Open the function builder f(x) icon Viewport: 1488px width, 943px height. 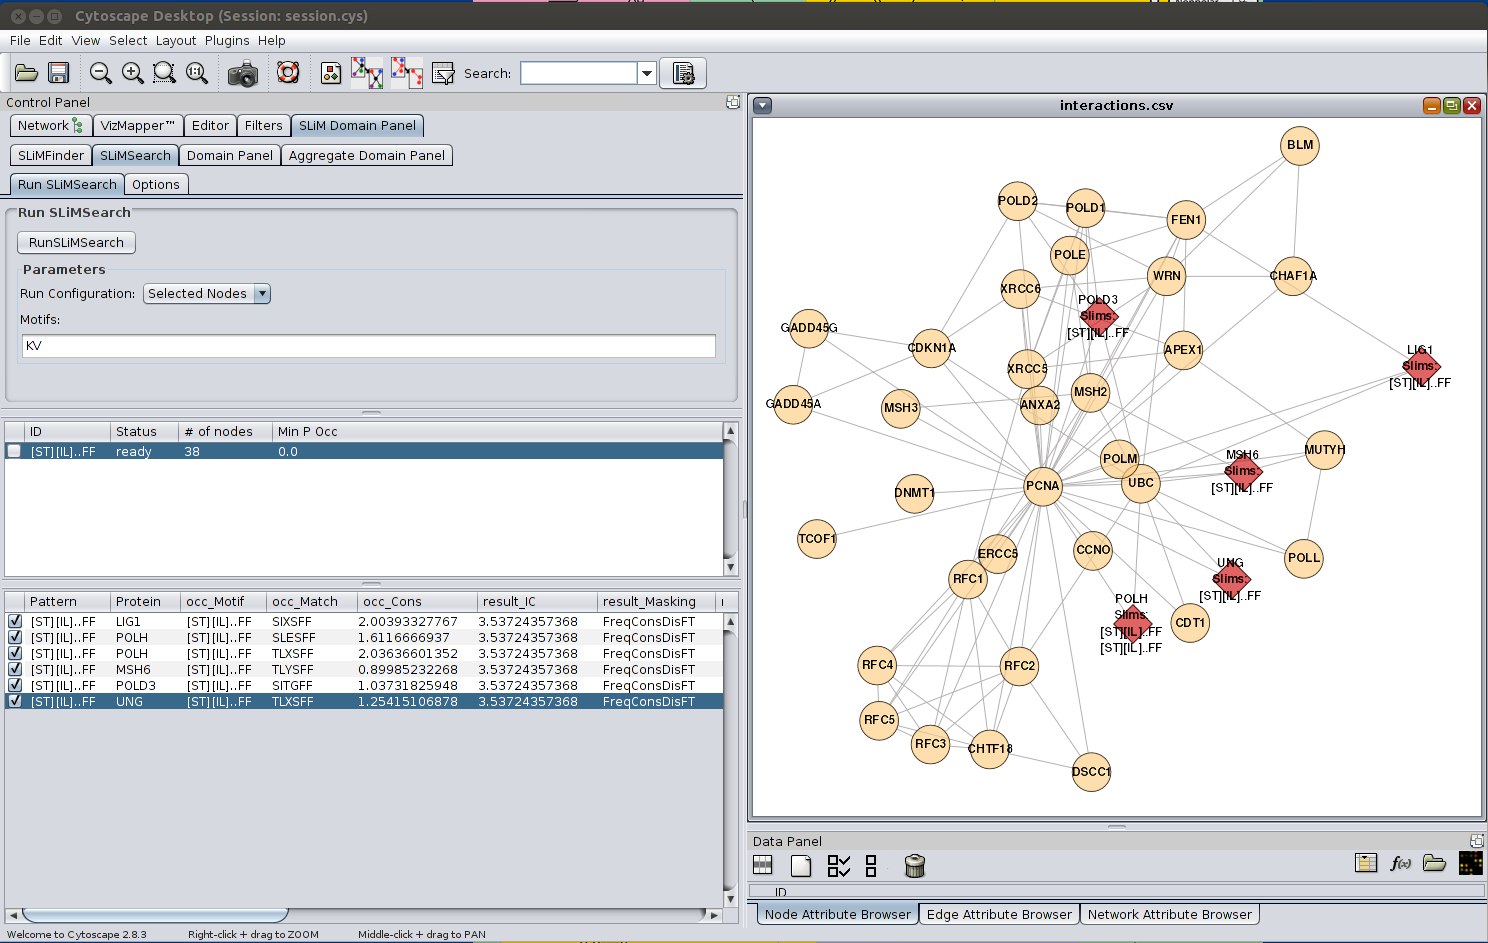pyautogui.click(x=1400, y=863)
